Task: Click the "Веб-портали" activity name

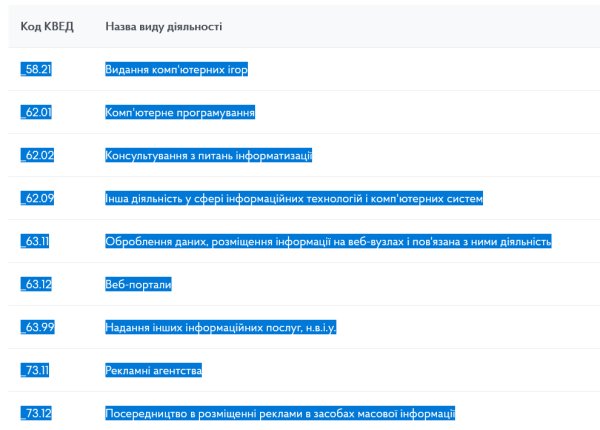Action: pos(139,285)
